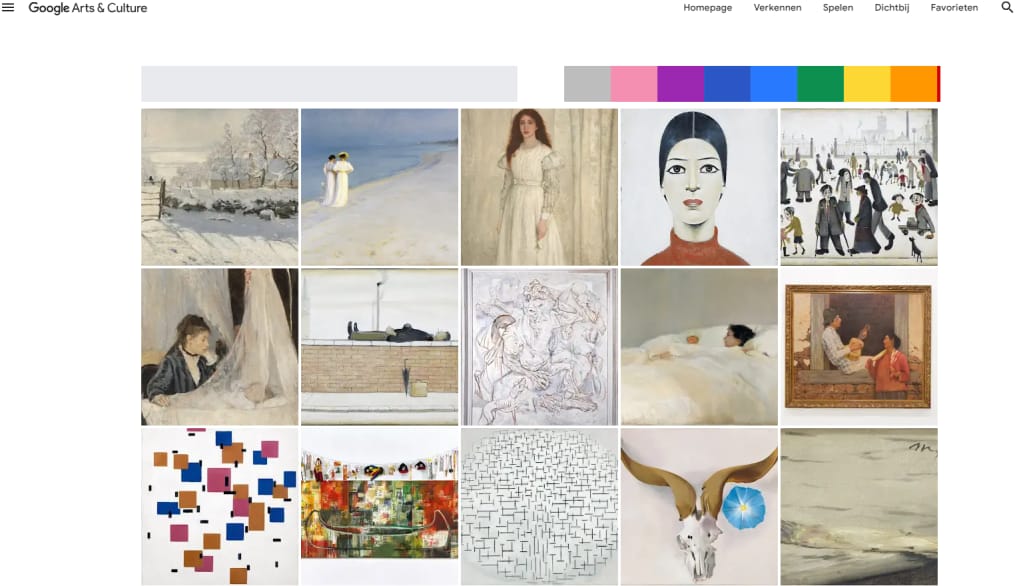
Task: Select the gray color swatch
Action: point(587,84)
